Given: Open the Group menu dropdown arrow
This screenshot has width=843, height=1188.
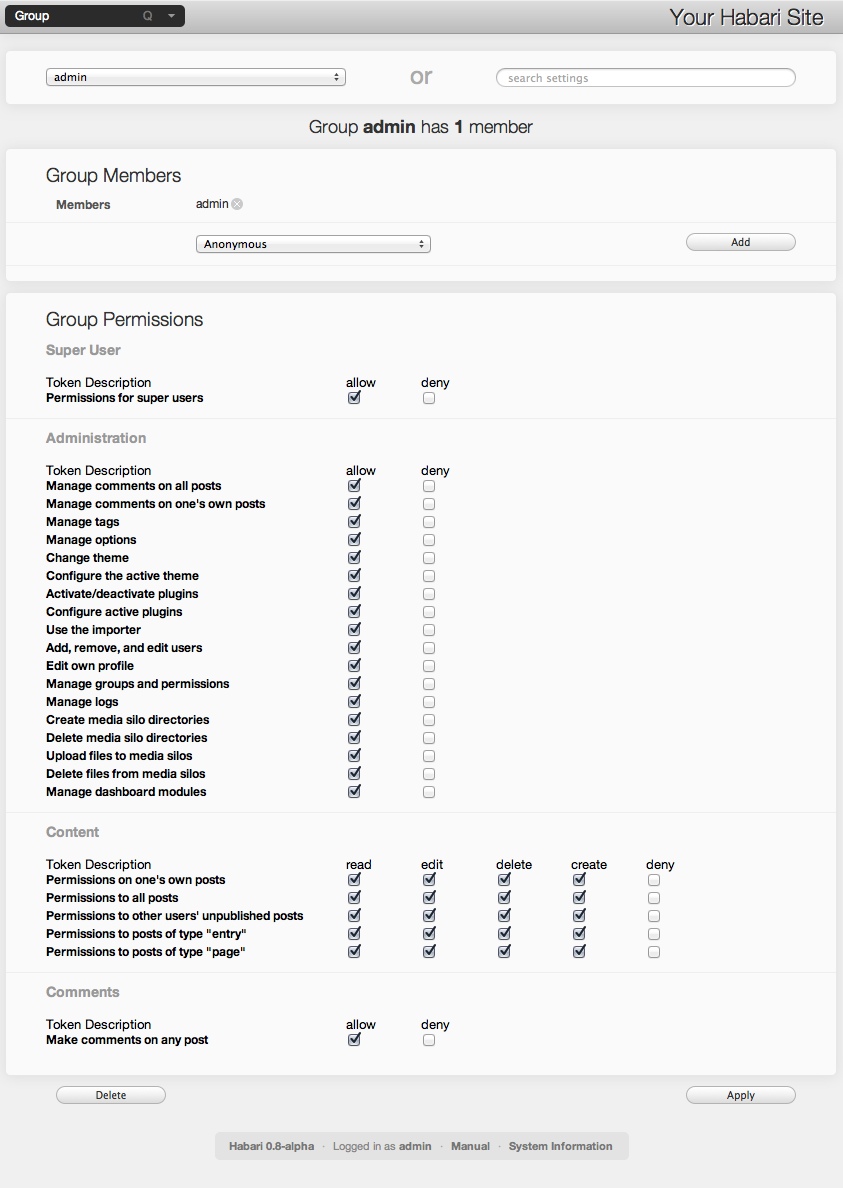Looking at the screenshot, I should tap(171, 16).
